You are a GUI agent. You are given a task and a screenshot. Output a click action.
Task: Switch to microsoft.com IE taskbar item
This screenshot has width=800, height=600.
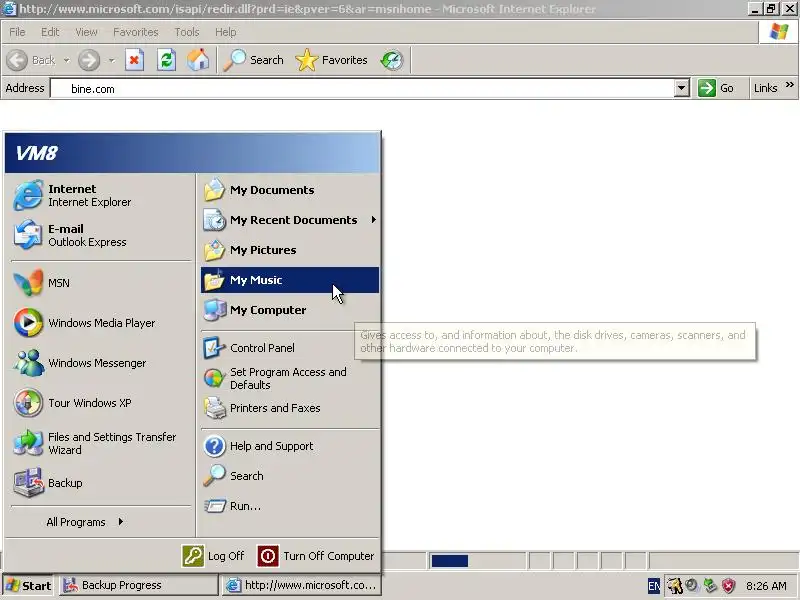tap(302, 585)
